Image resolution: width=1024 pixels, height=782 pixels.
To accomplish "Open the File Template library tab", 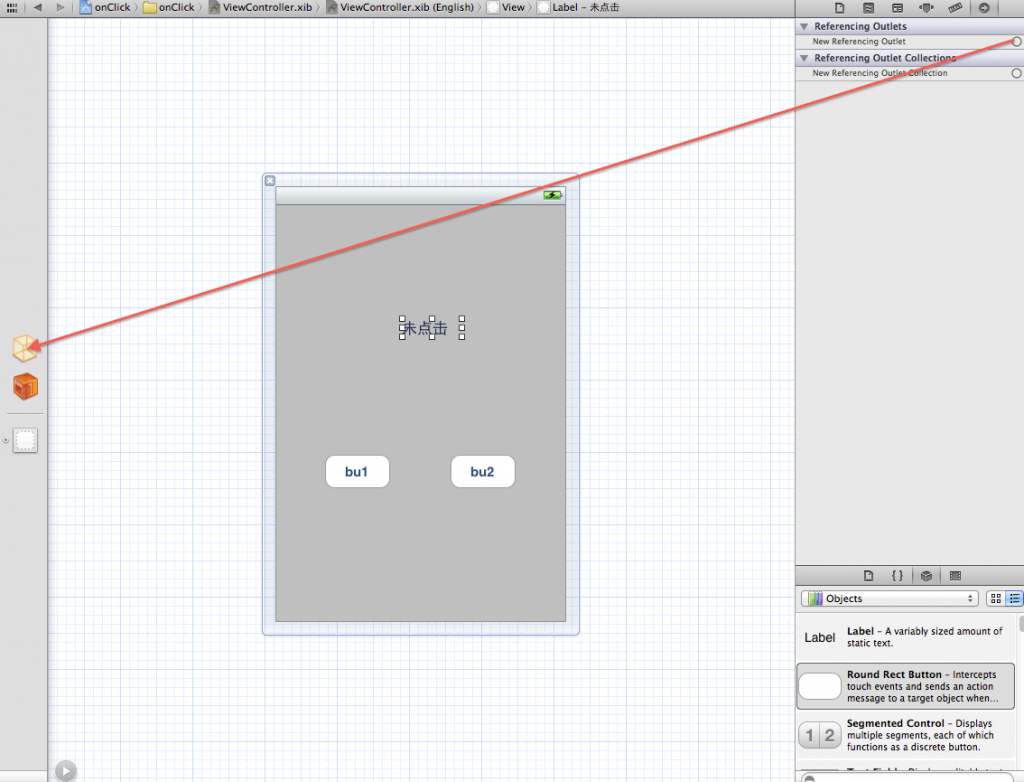I will point(869,576).
